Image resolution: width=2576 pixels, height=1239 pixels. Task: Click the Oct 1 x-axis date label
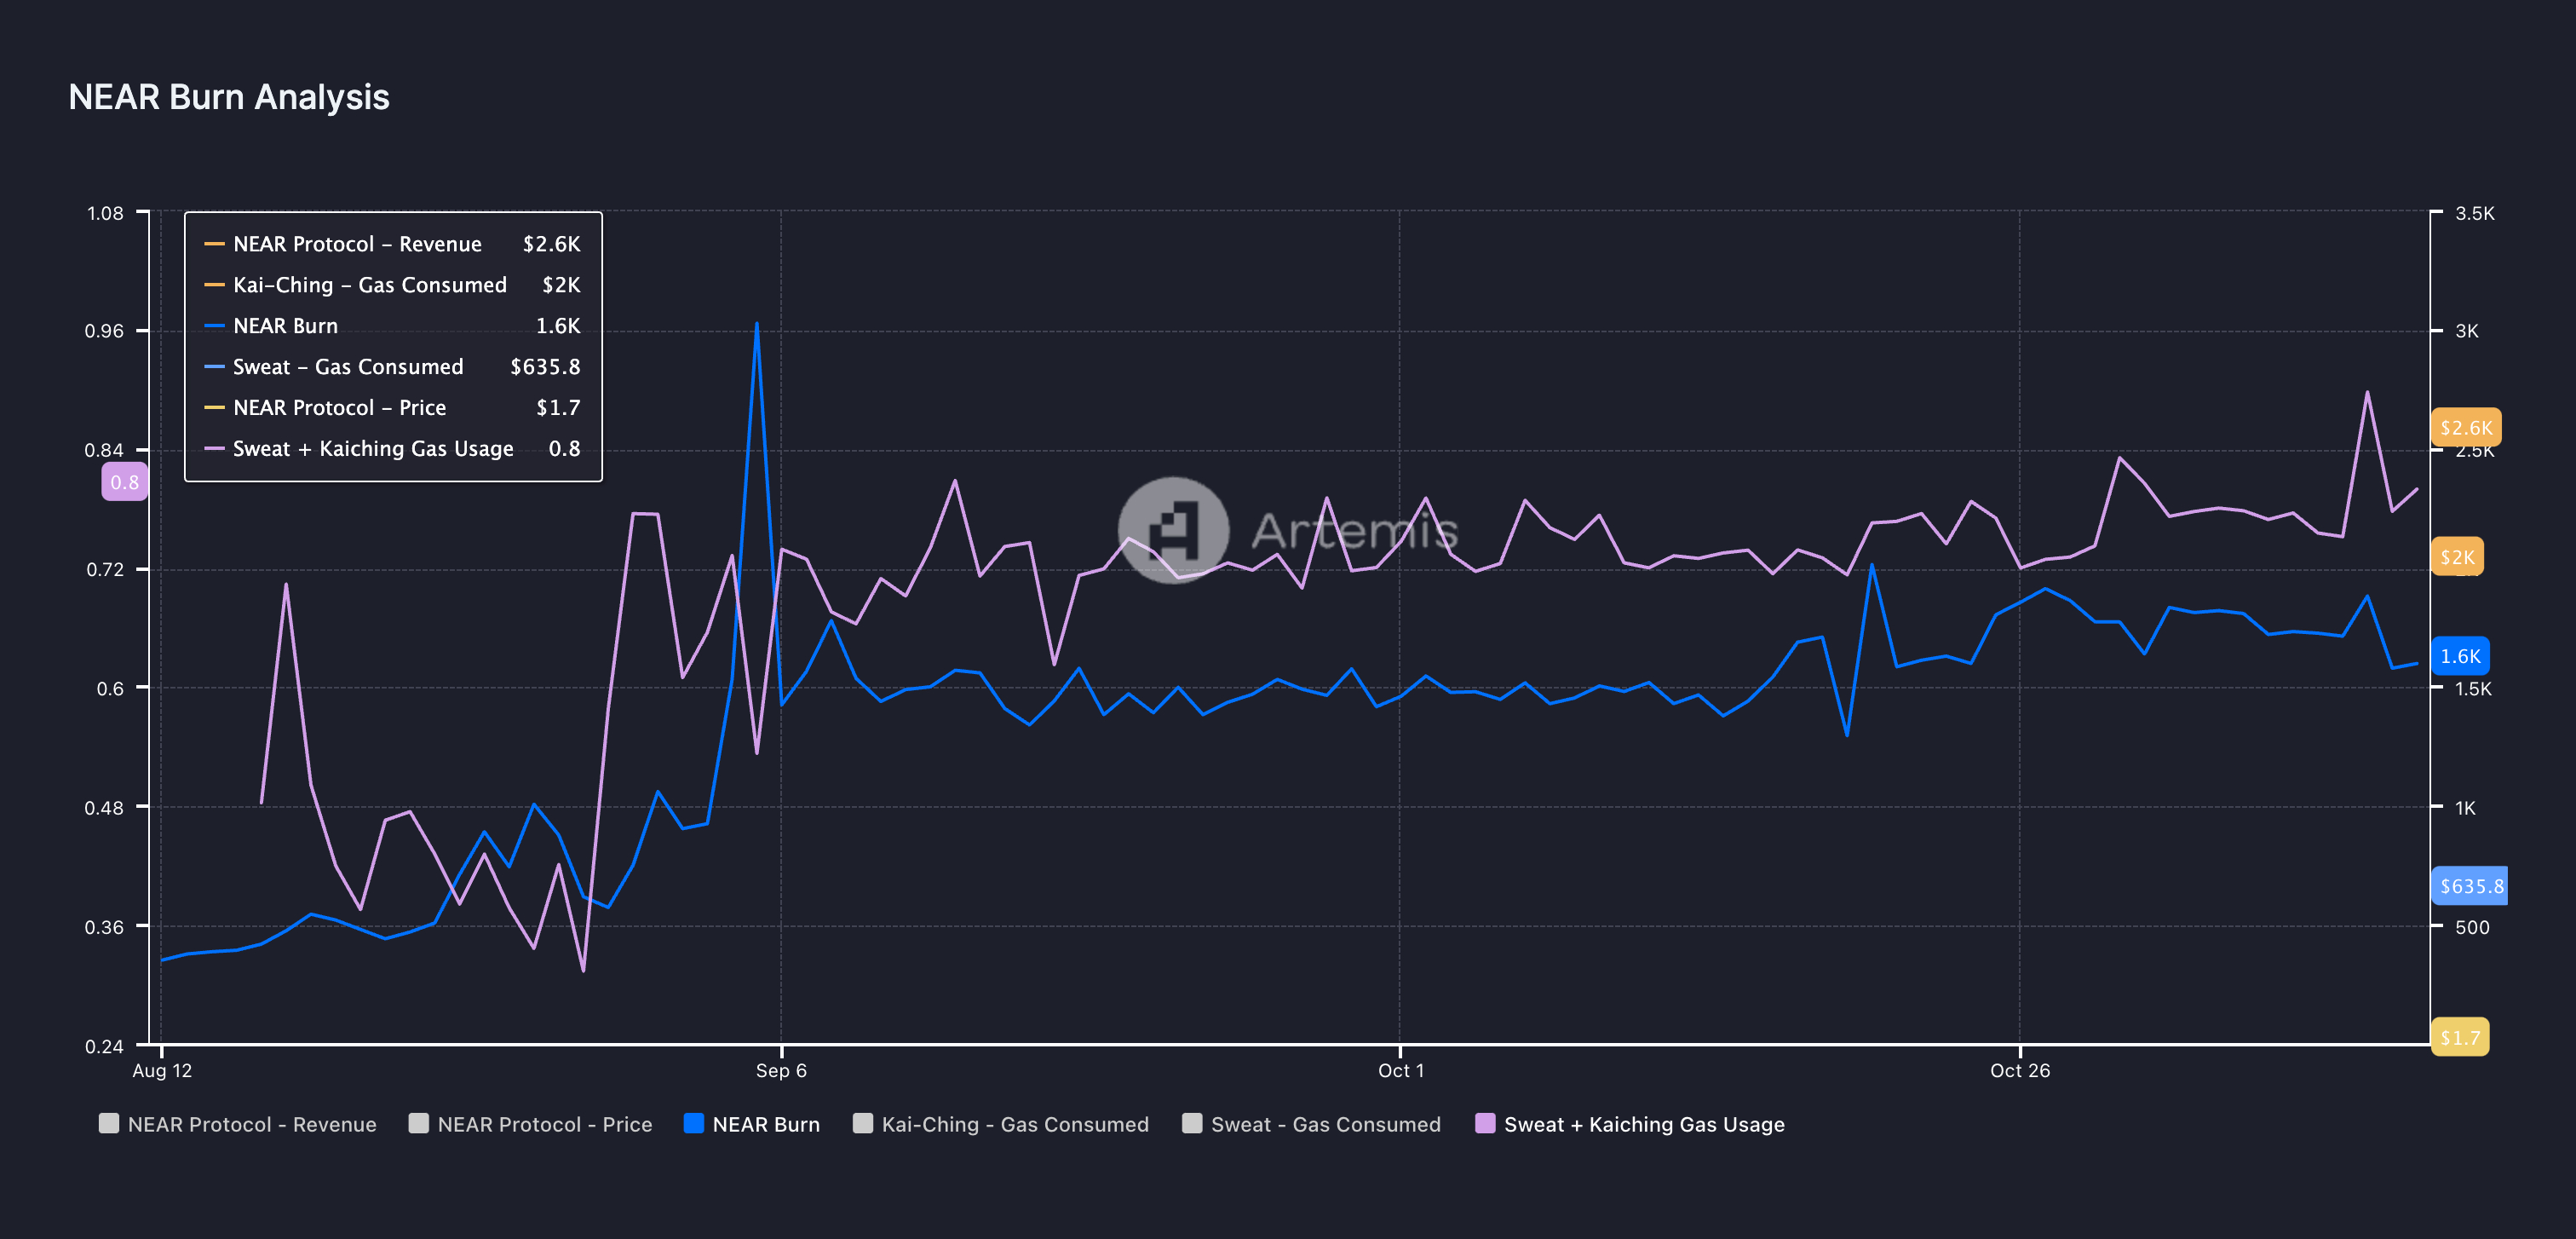click(1400, 1071)
